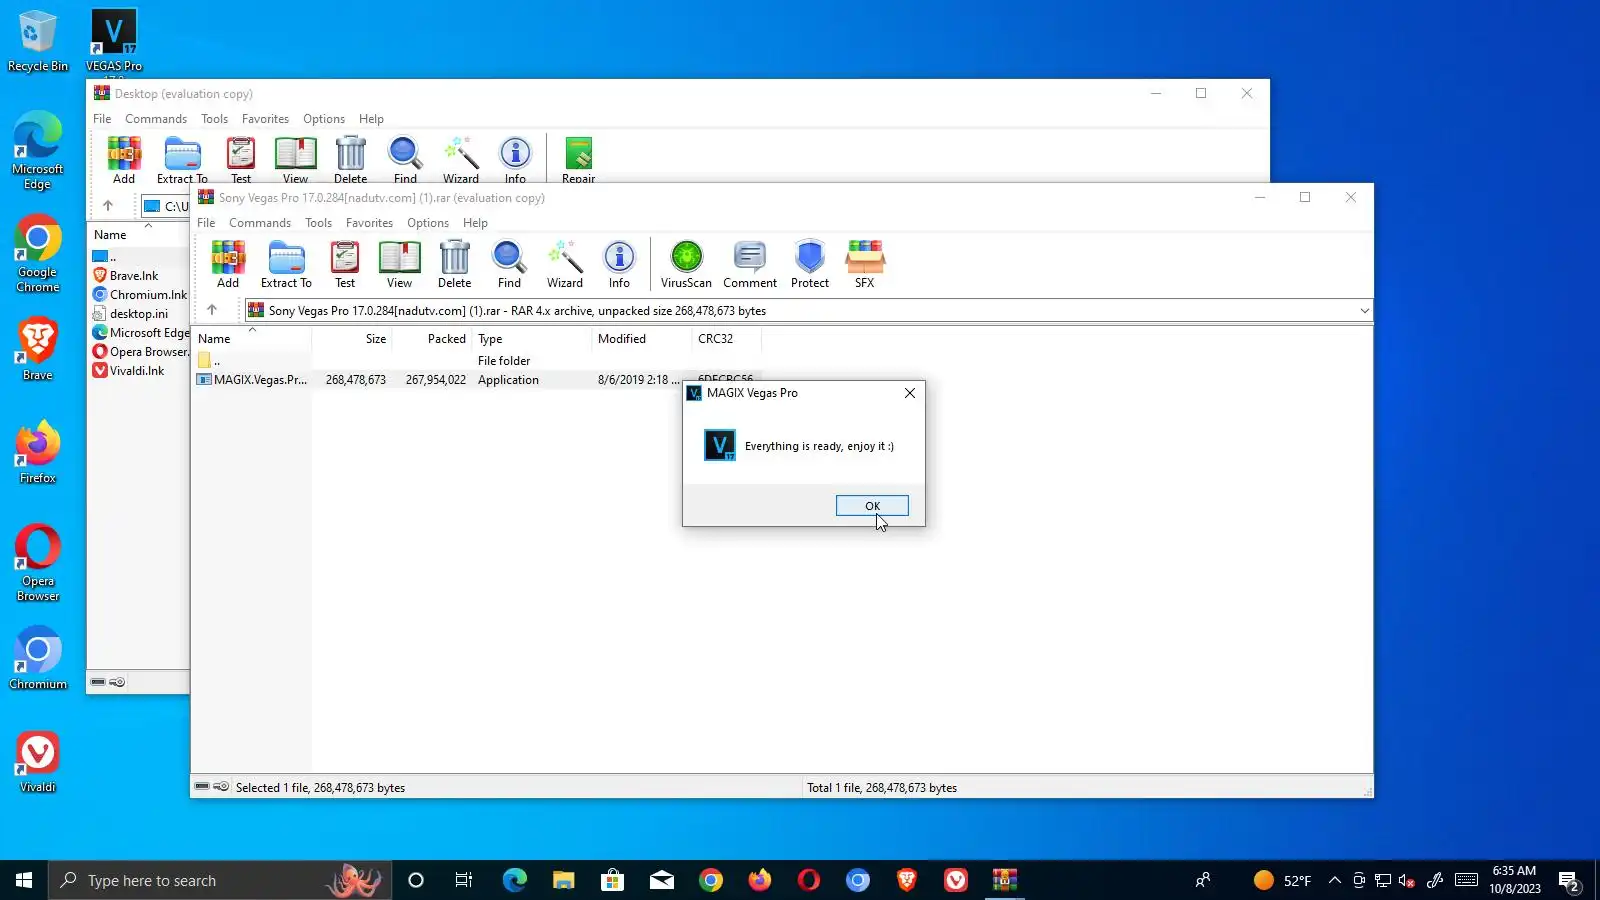Image resolution: width=1600 pixels, height=900 pixels.
Task: Close the MAGIX Vegas Pro dialog
Action: [x=909, y=393]
